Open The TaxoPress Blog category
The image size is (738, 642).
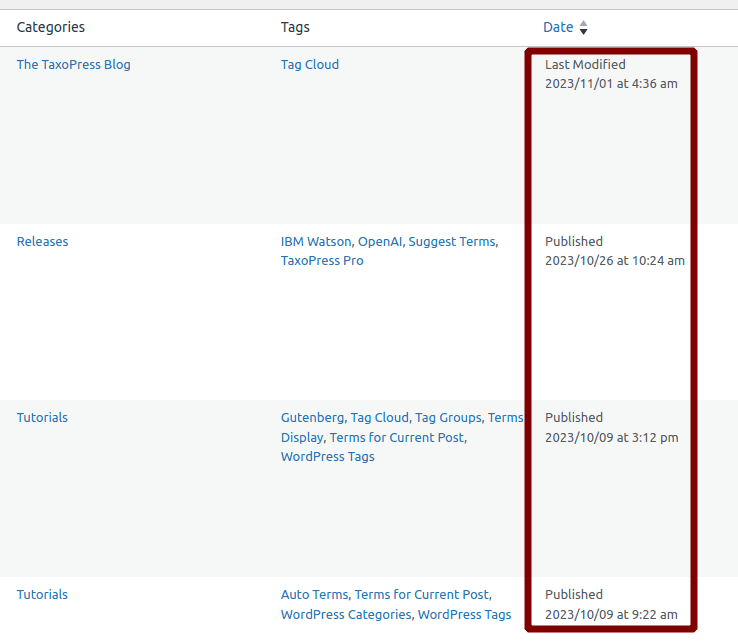point(74,64)
